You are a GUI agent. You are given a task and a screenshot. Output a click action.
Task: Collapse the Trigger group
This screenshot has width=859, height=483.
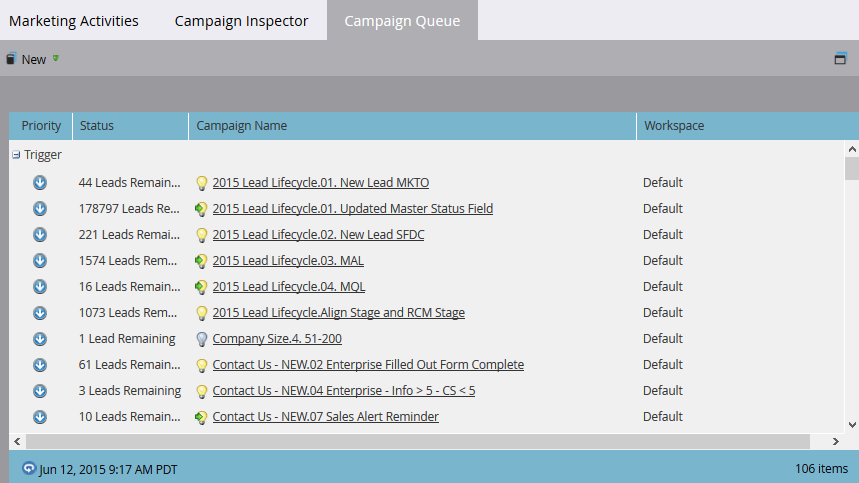[16, 155]
